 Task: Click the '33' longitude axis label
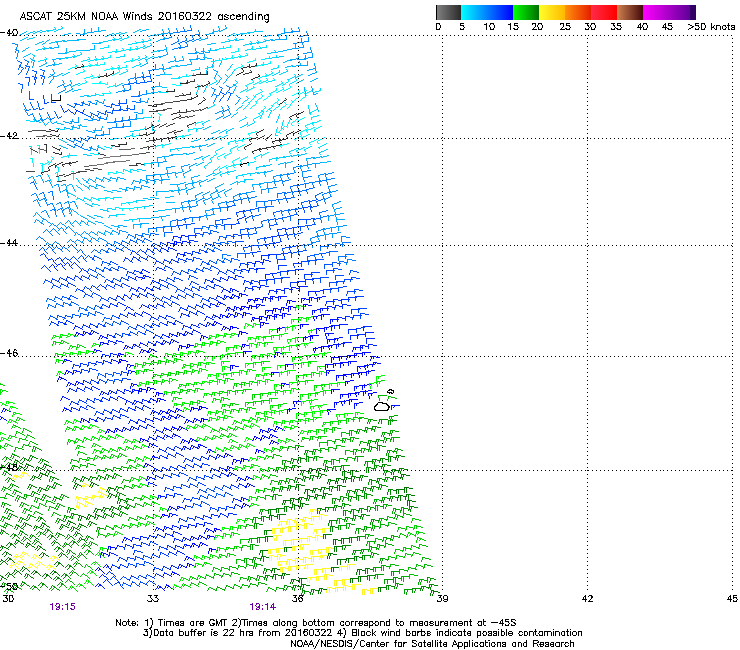pyautogui.click(x=152, y=599)
